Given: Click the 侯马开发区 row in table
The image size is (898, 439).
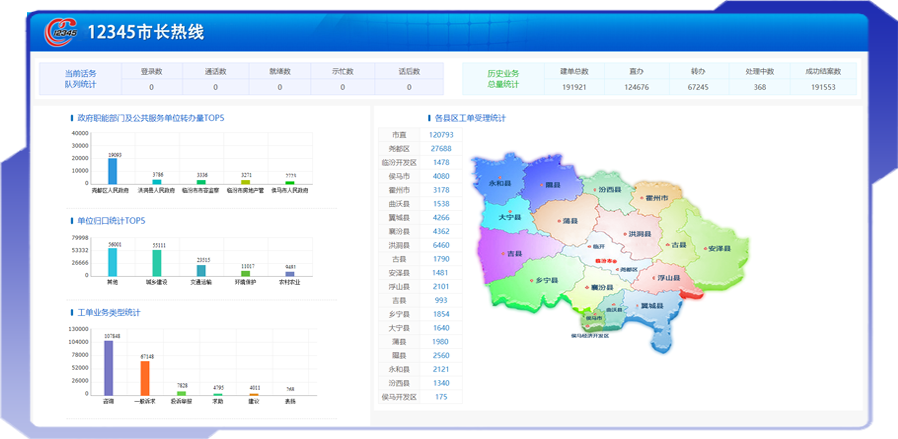Looking at the screenshot, I should click(x=420, y=397).
